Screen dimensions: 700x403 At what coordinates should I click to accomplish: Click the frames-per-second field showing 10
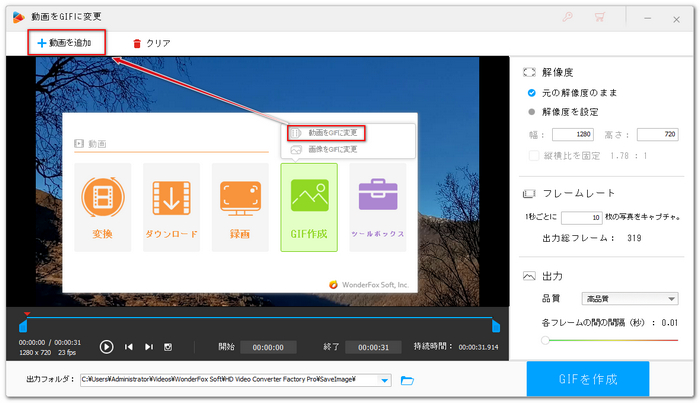(581, 217)
